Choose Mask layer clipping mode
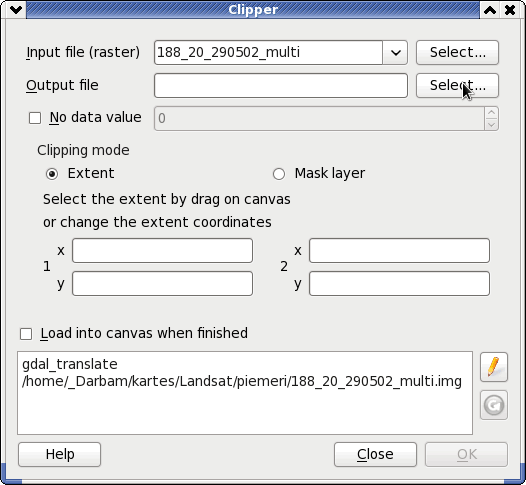The image size is (526, 485). coord(279,174)
